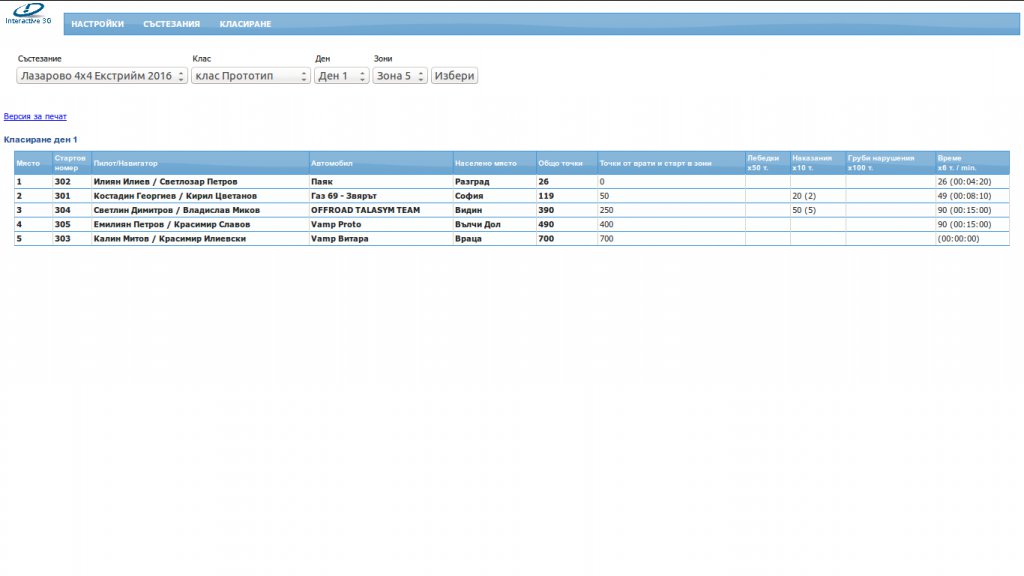Select the Илиян Илиев / Светлозар Петров row
Screen dimensions: 1024x576
(x=165, y=182)
